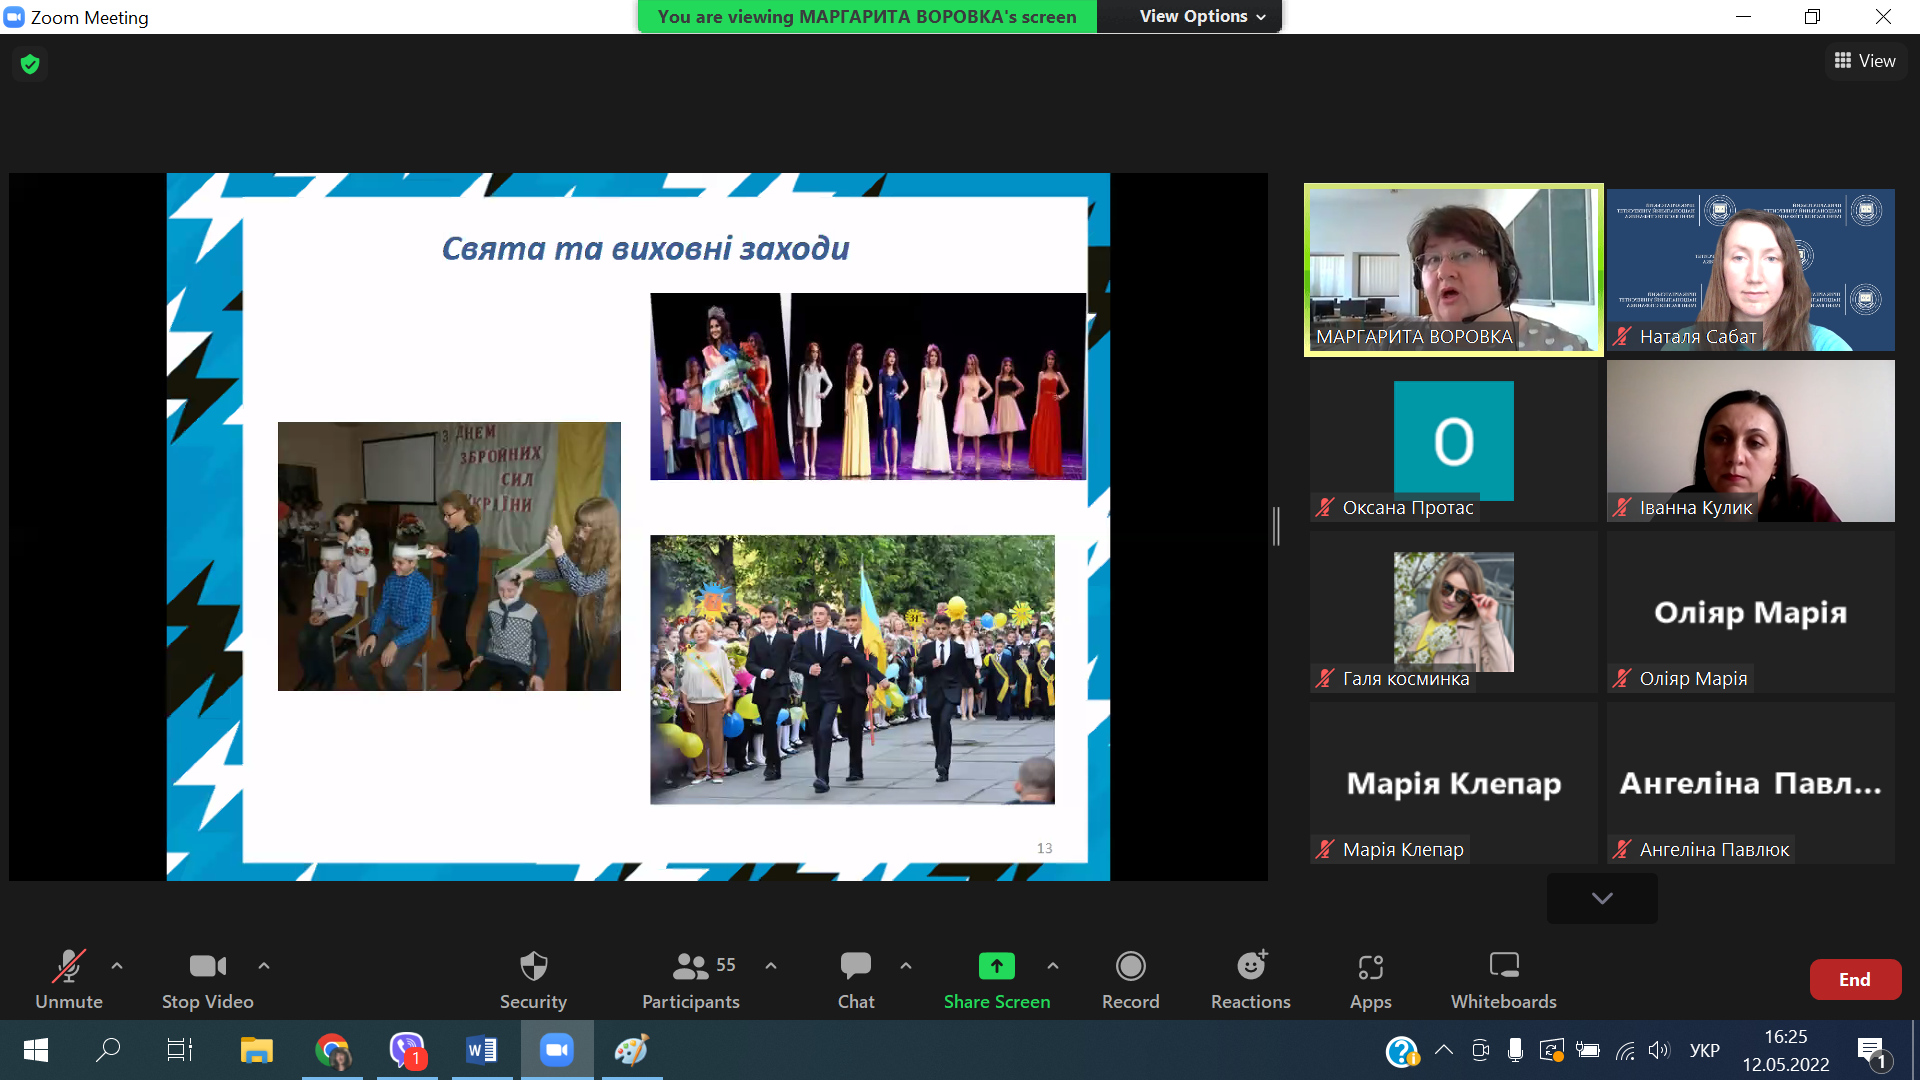Open the Security shield options
This screenshot has height=1080, width=1920.
coord(533,979)
